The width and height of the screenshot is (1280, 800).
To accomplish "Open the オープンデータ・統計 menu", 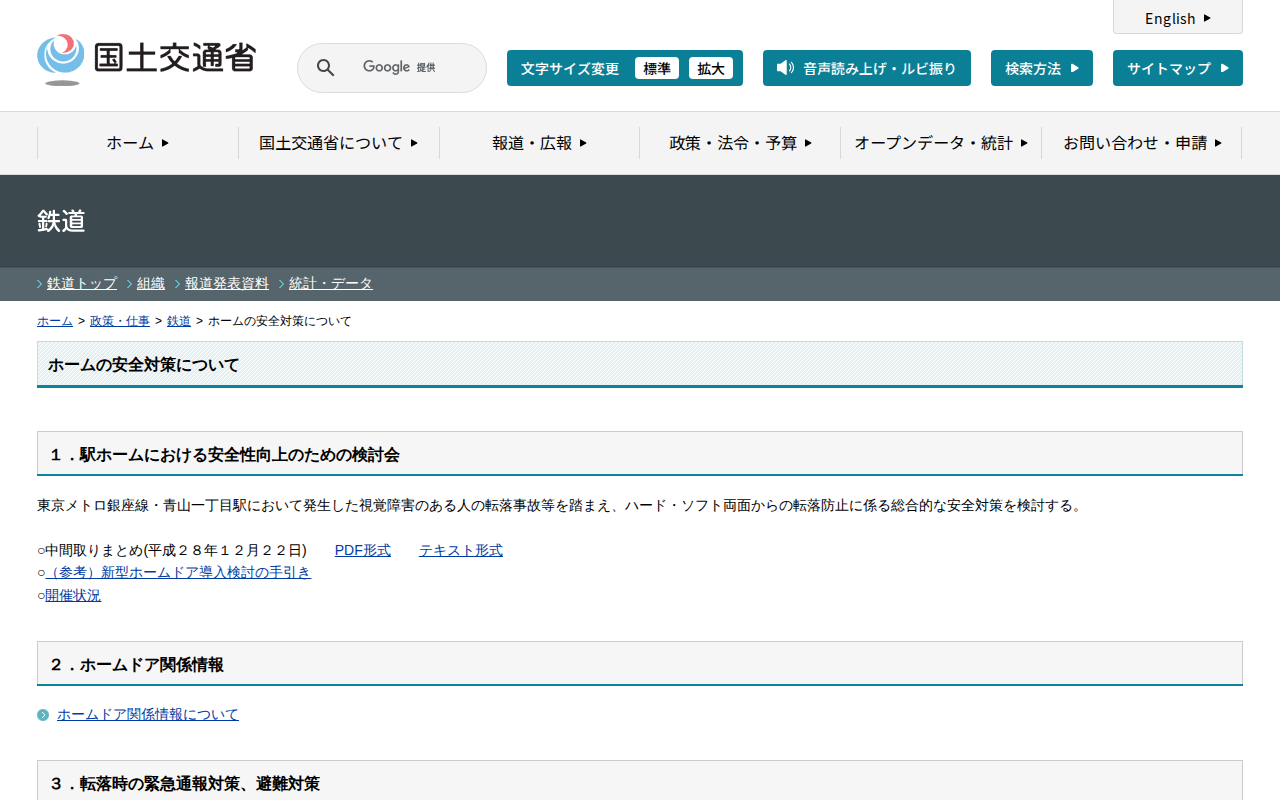I will coord(940,143).
